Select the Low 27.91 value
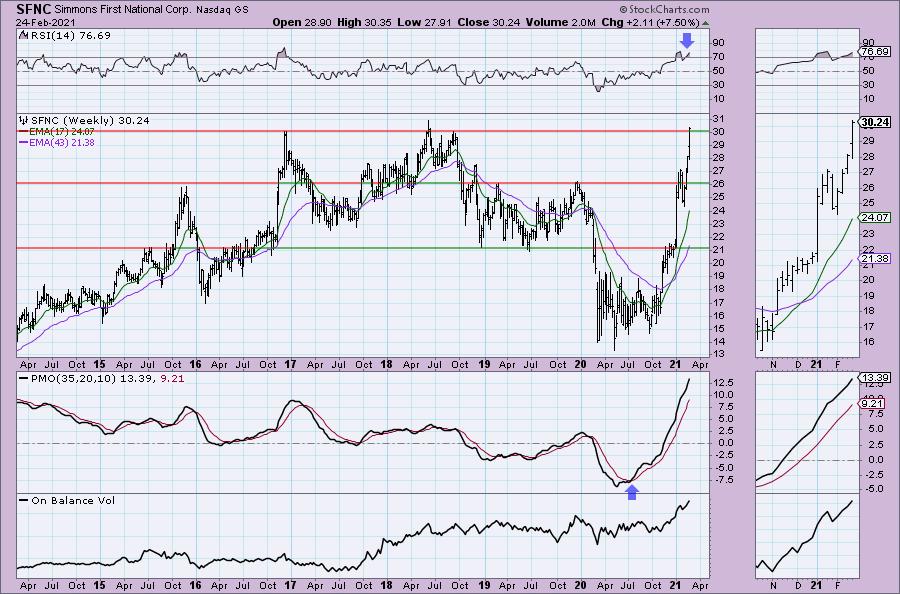 [424, 22]
